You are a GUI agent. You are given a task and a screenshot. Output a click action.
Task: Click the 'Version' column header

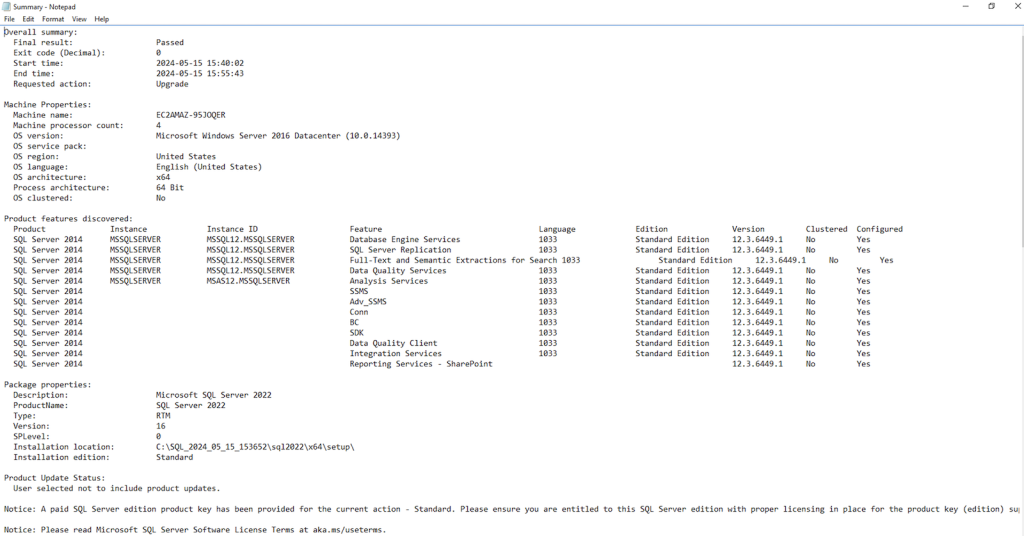[x=748, y=229]
